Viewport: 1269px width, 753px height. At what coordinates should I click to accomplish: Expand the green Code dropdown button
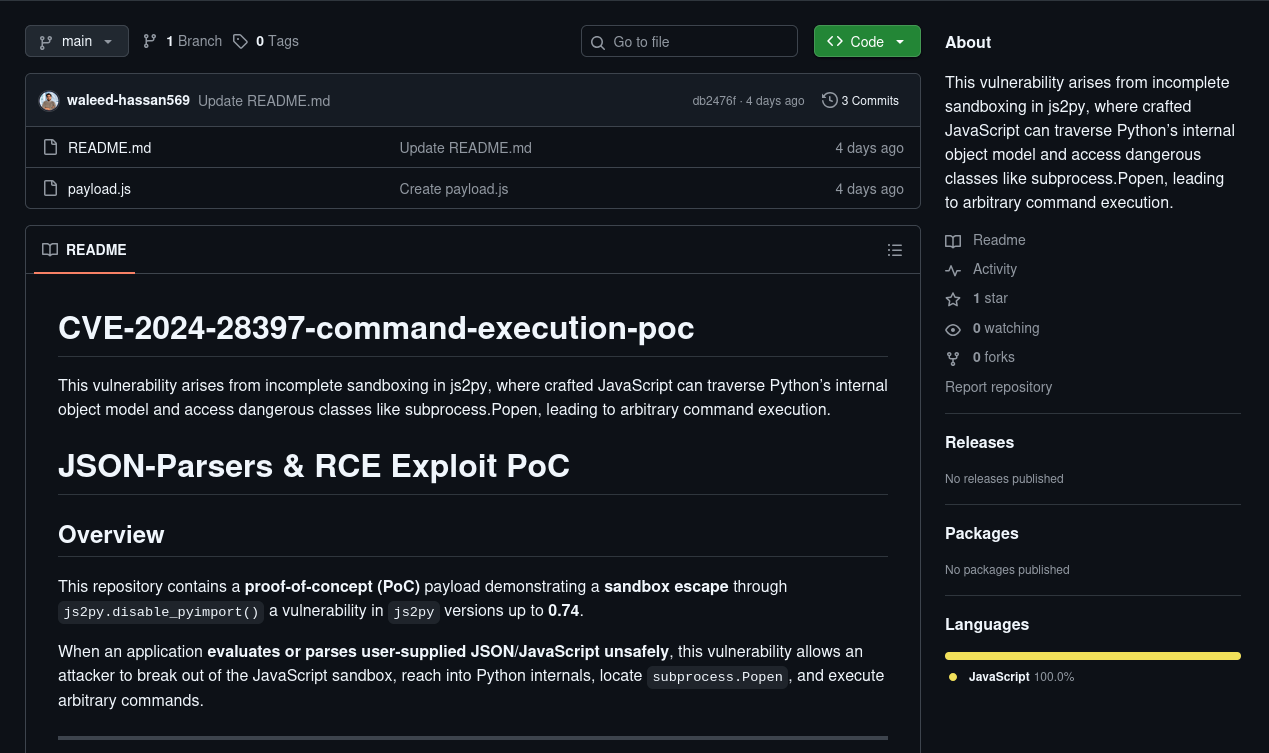(x=866, y=41)
